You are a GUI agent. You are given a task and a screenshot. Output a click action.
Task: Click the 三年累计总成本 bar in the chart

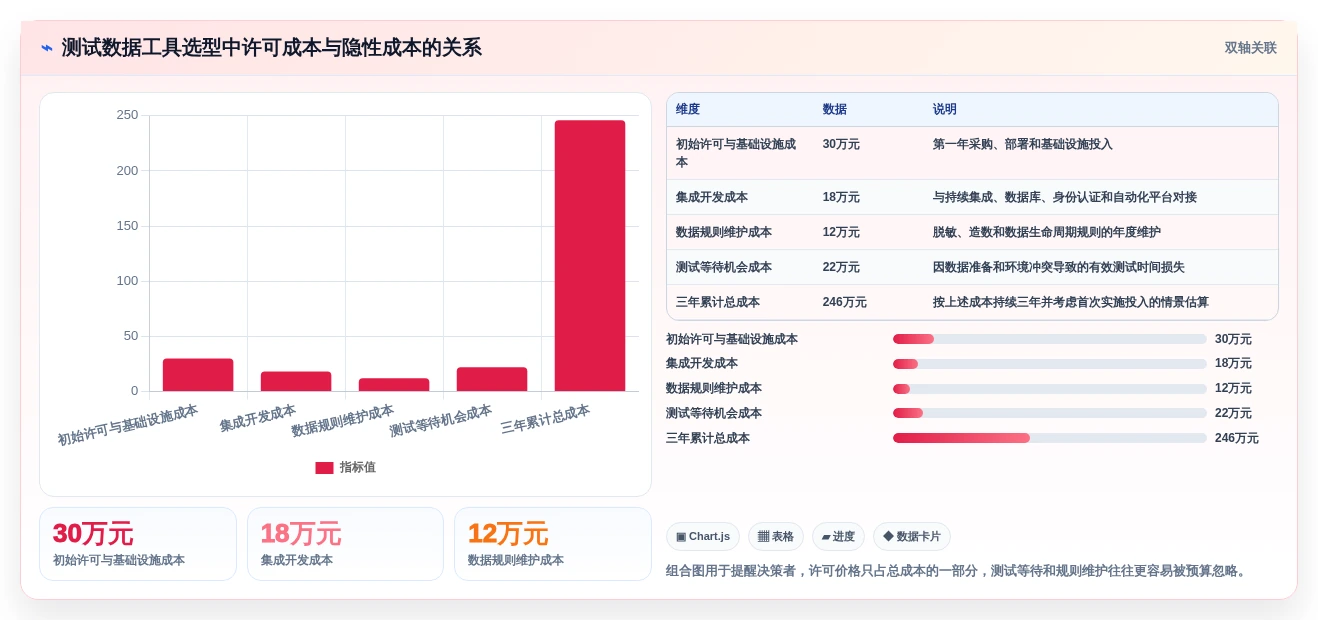point(590,256)
